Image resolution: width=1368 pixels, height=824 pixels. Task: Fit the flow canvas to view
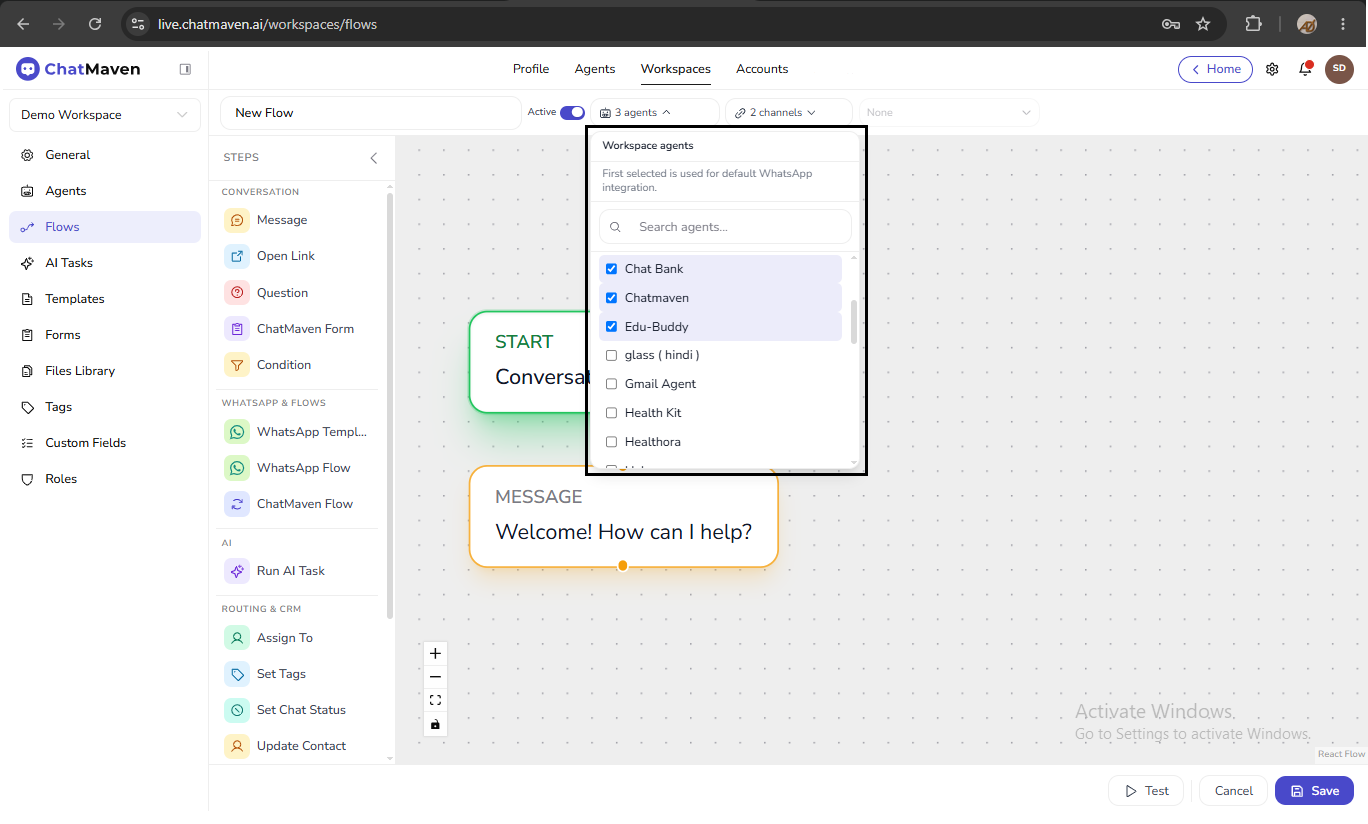[x=435, y=700]
